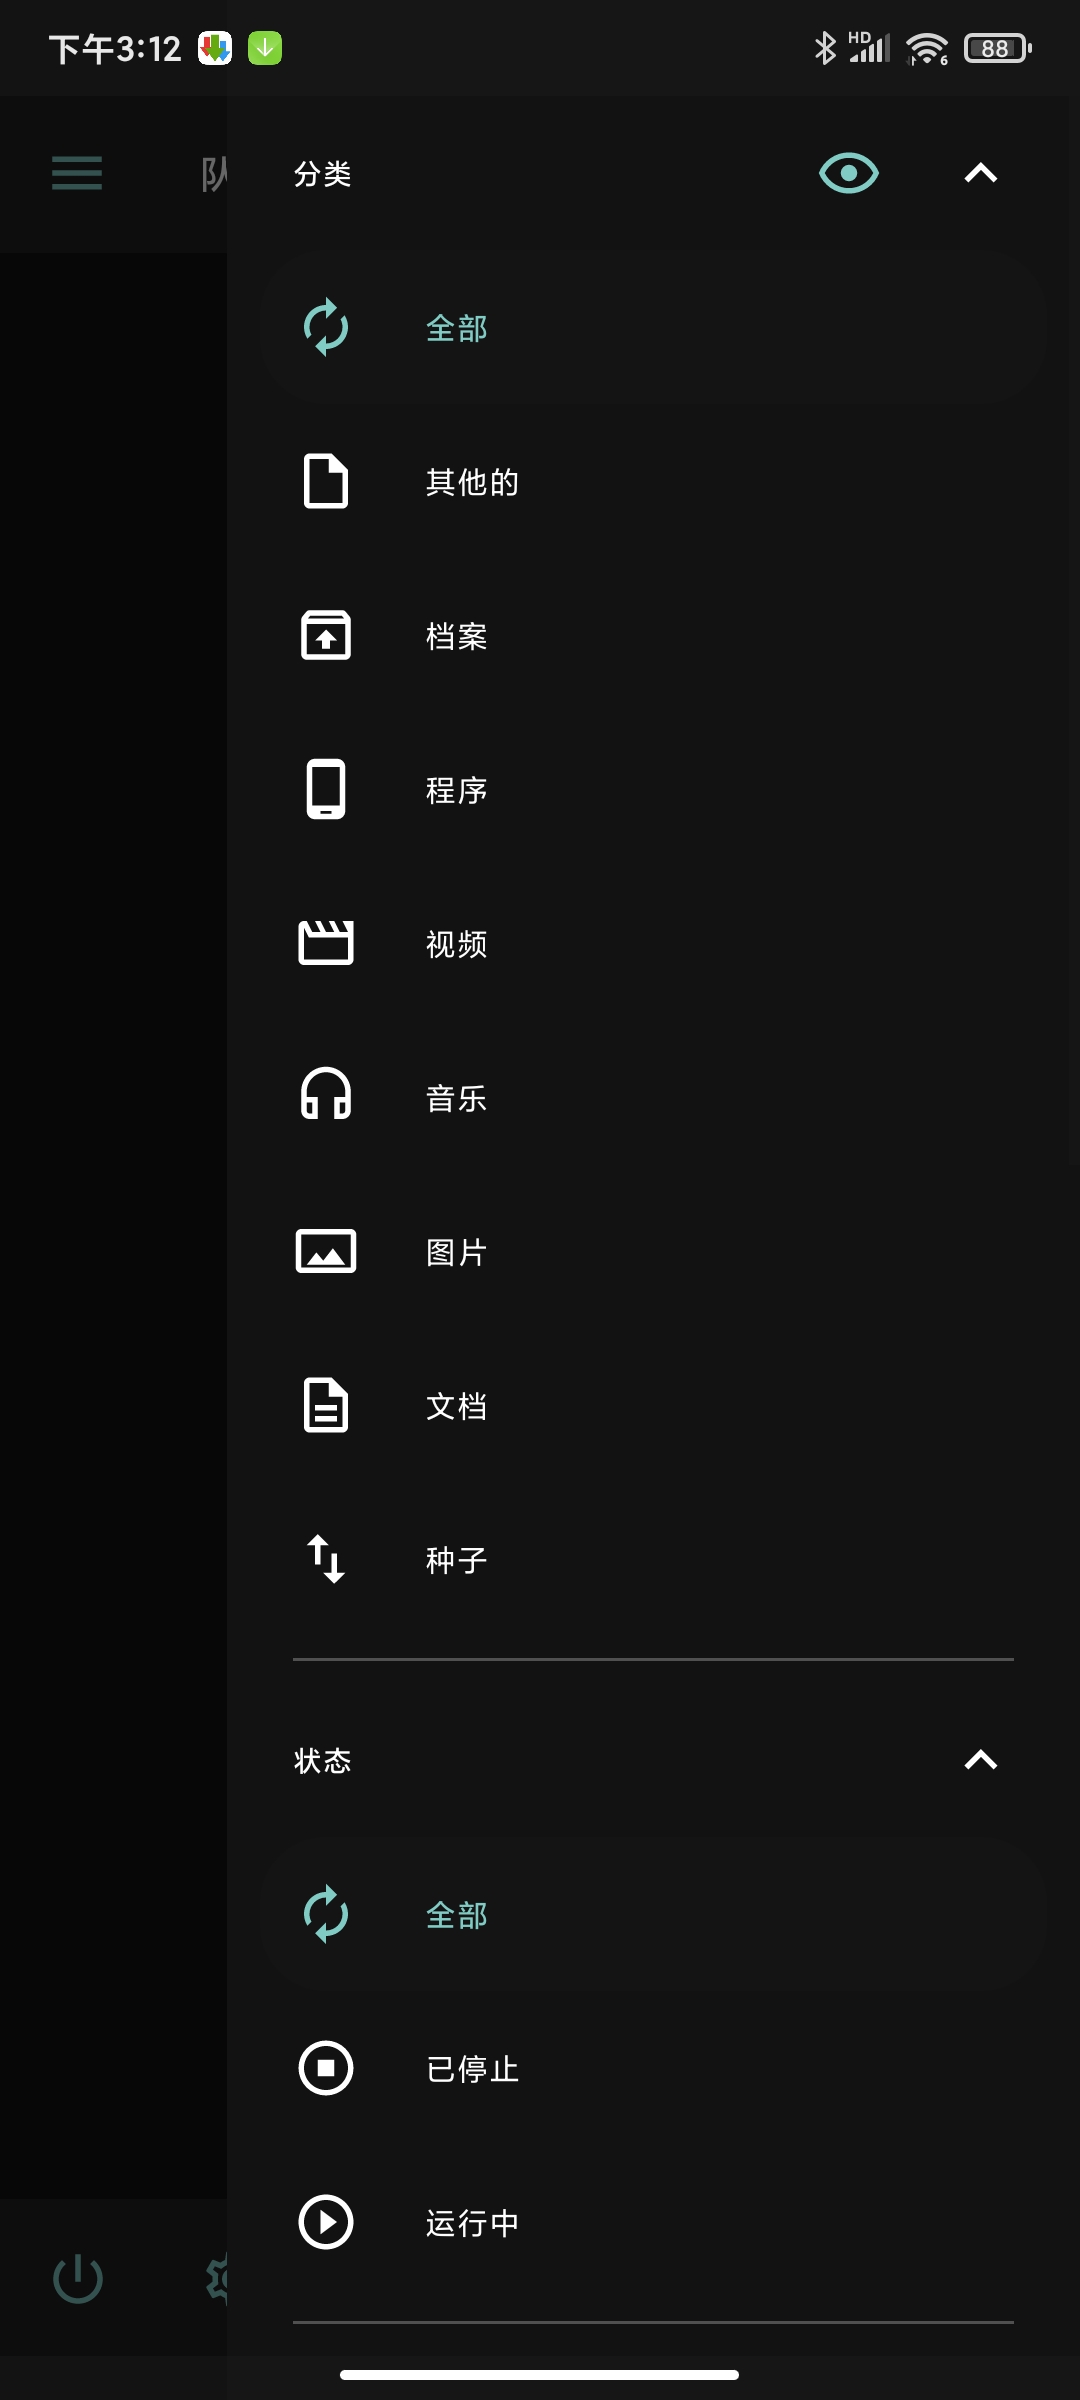Screen dimensions: 1080x2400
Task: Click the archive box icon for 档案
Action: tap(326, 635)
